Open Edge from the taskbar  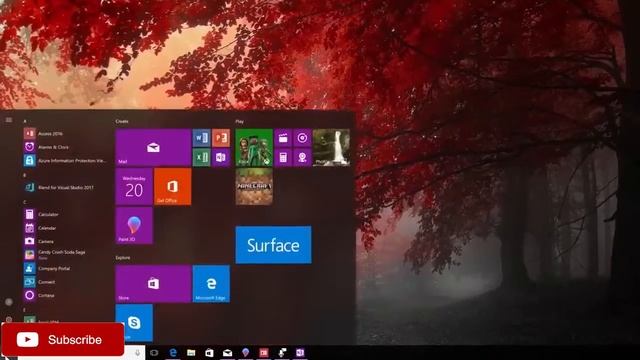(173, 353)
